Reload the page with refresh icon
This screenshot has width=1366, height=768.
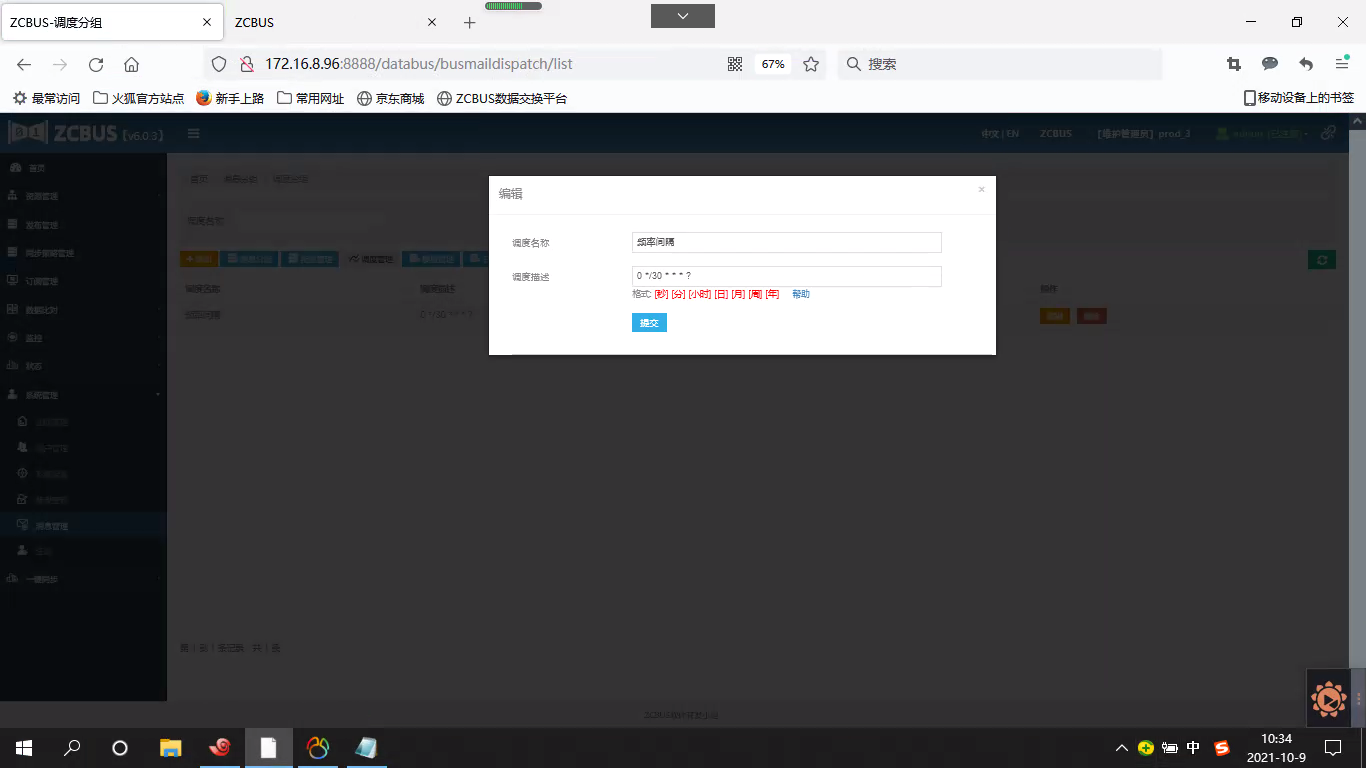(96, 64)
